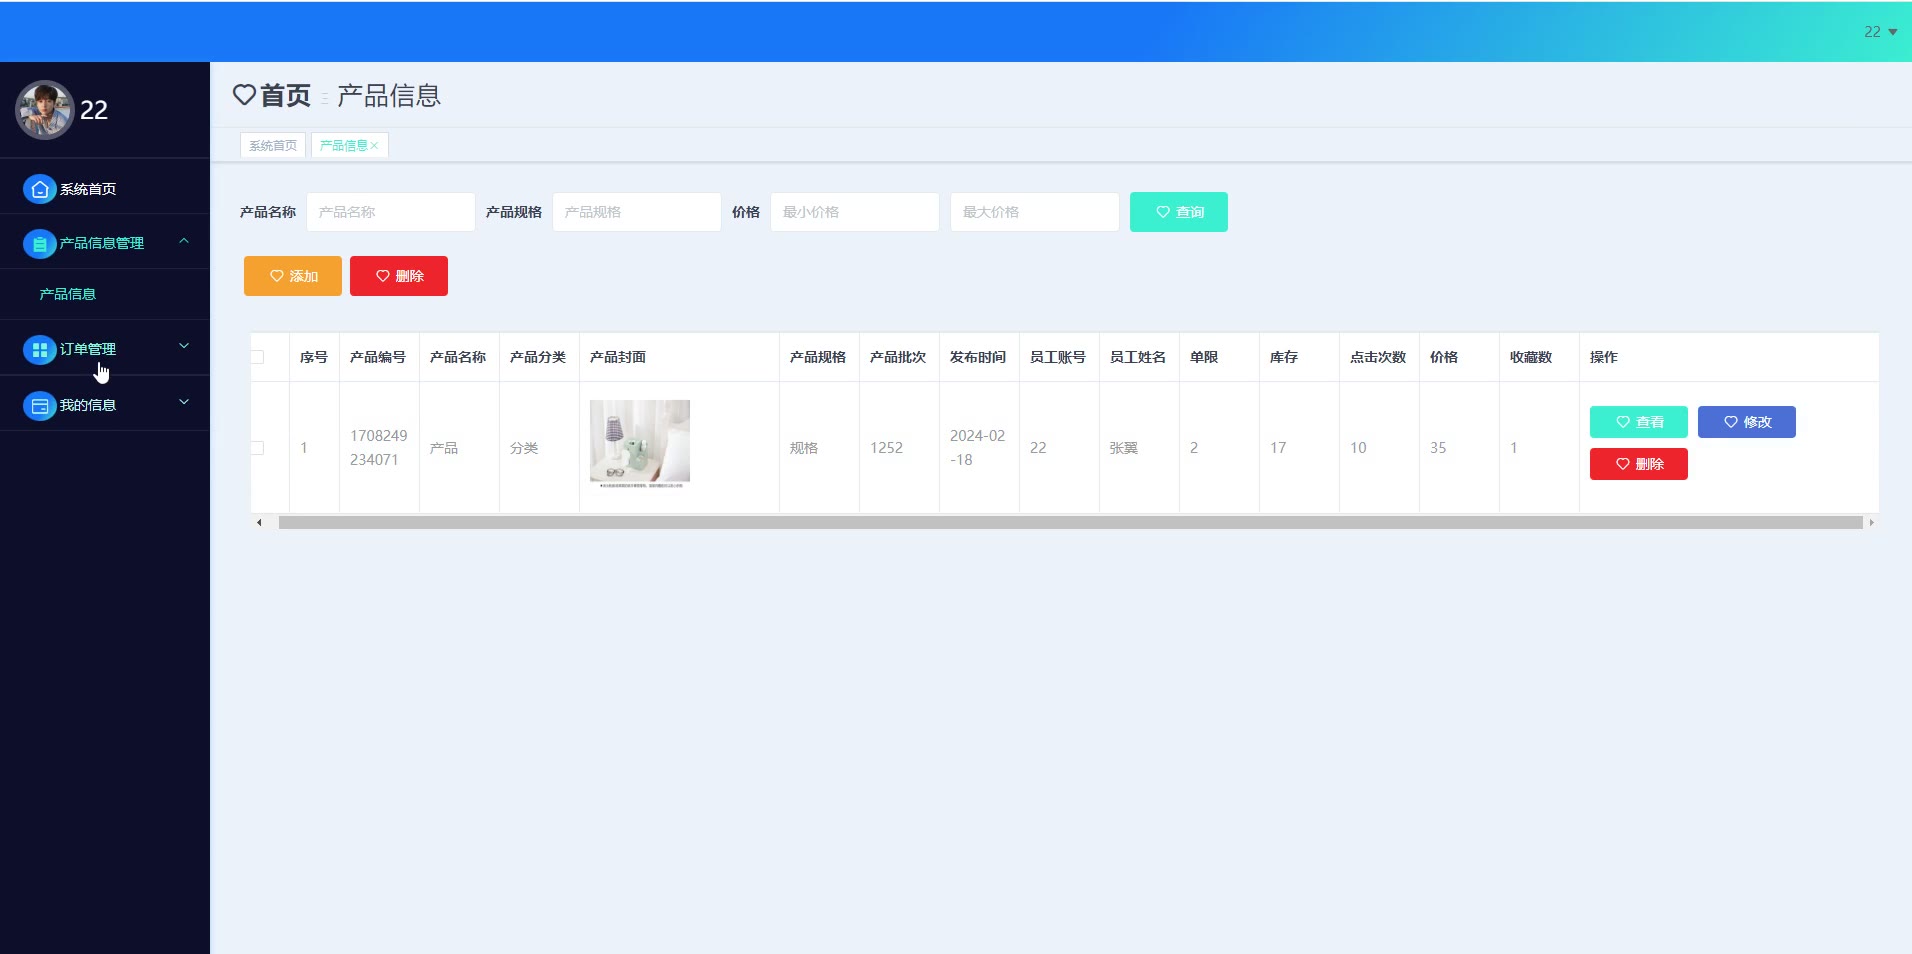Check the checkbox for row 1
This screenshot has width=1912, height=954.
[x=258, y=448]
